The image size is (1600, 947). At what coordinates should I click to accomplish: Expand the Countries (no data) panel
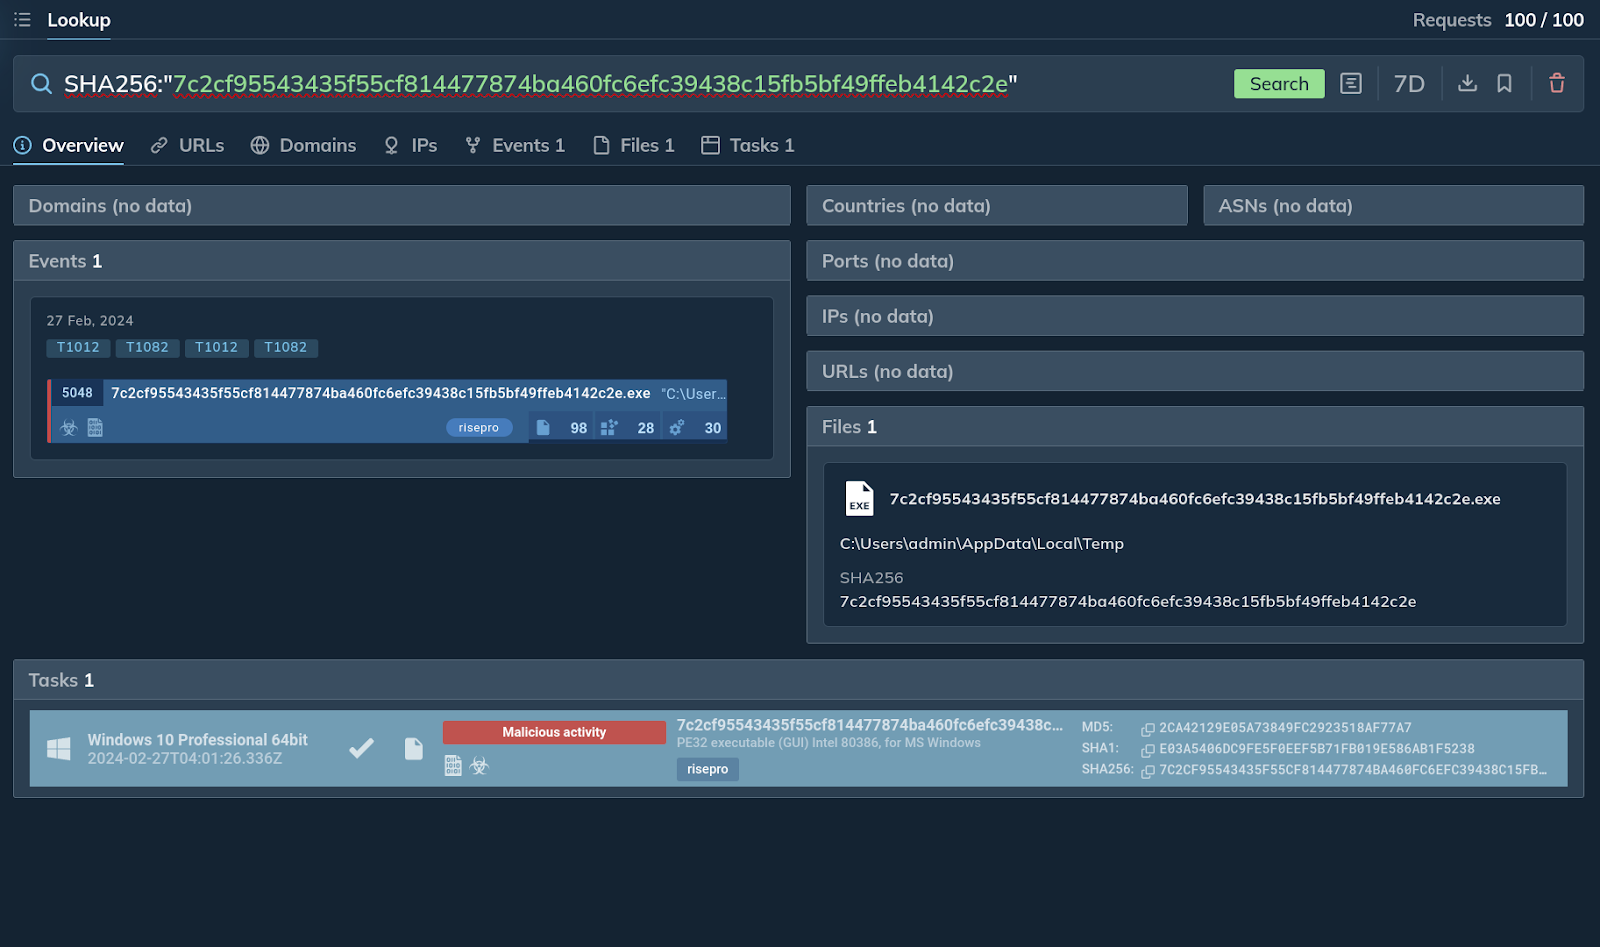point(996,206)
